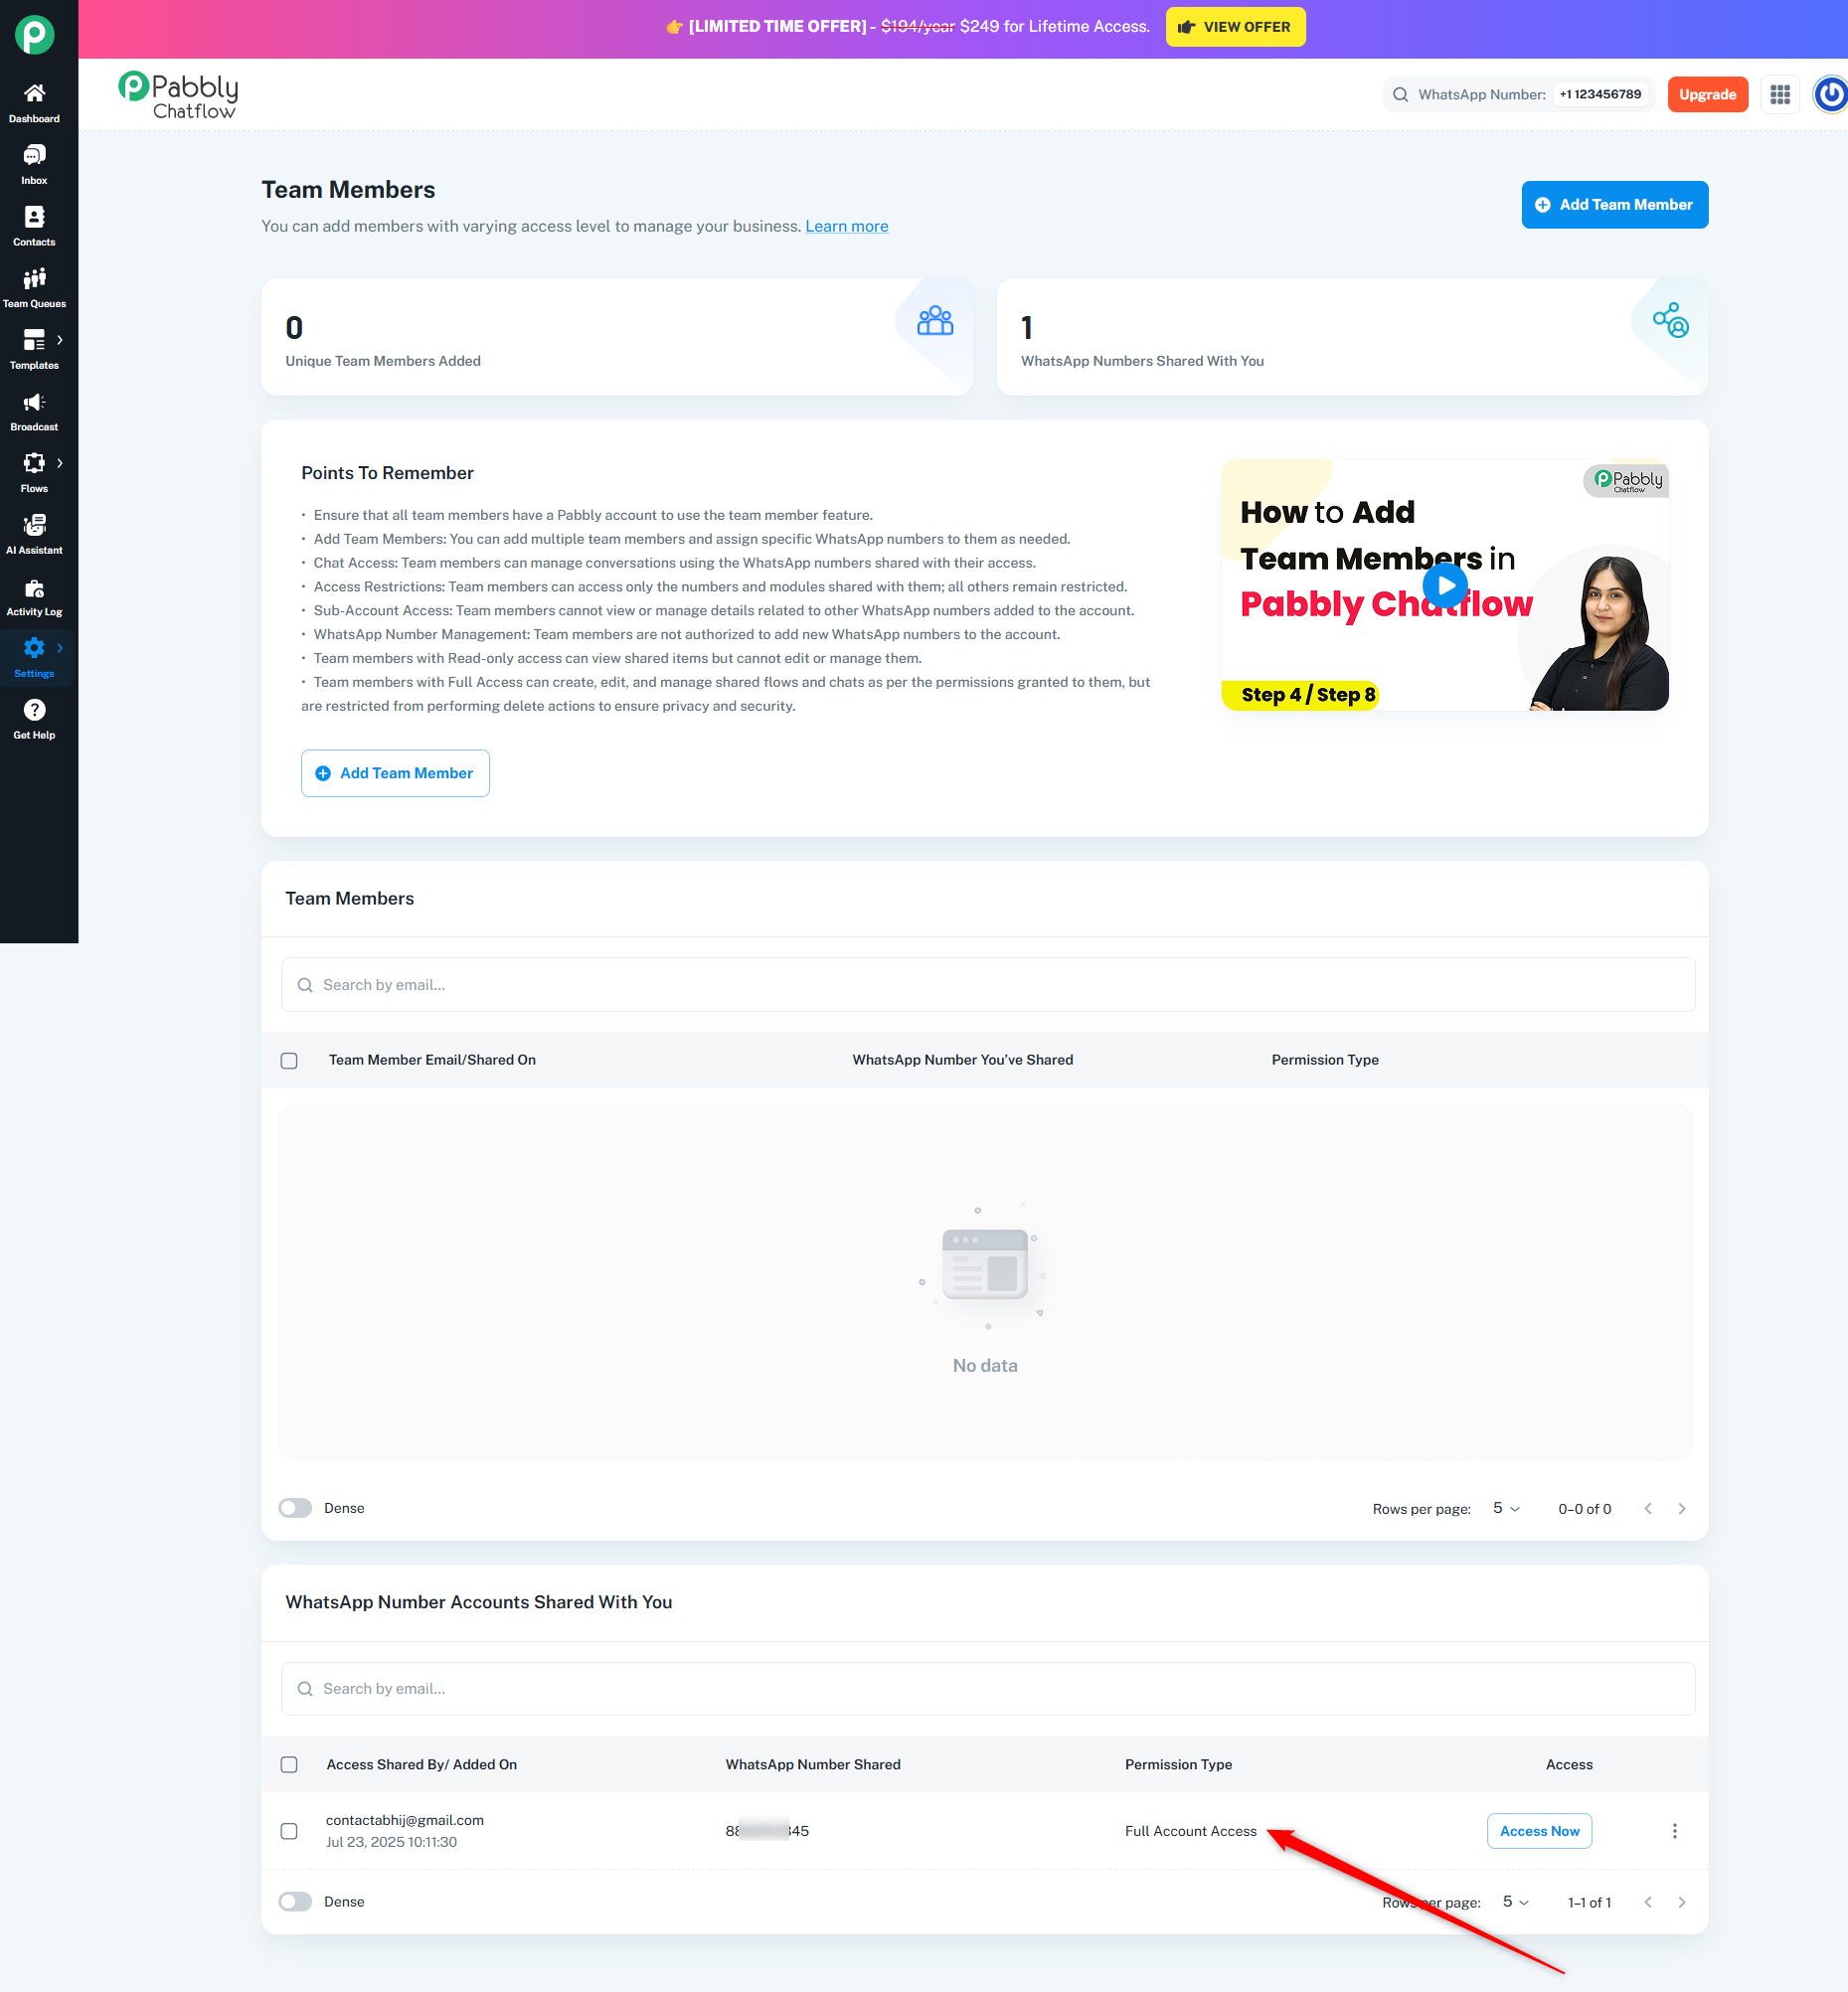Open the Settings menu item
Image resolution: width=1848 pixels, height=1992 pixels.
click(34, 657)
